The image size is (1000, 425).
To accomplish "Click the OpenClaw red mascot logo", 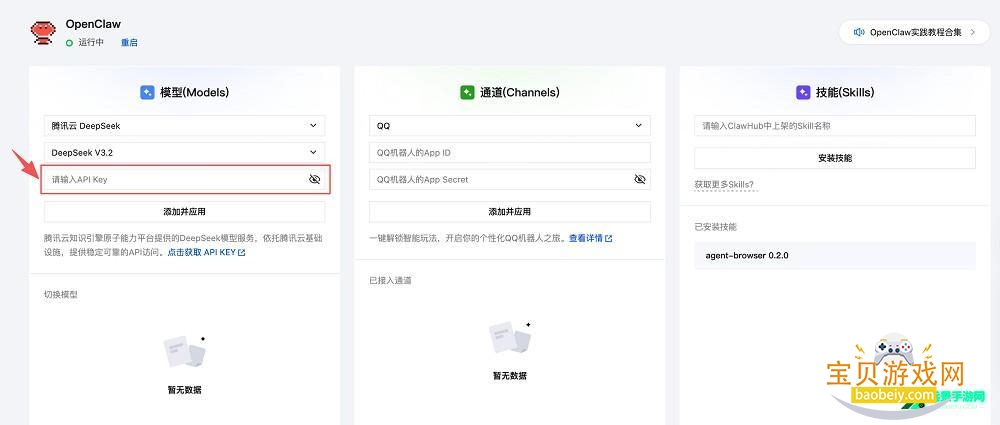I will (43, 33).
